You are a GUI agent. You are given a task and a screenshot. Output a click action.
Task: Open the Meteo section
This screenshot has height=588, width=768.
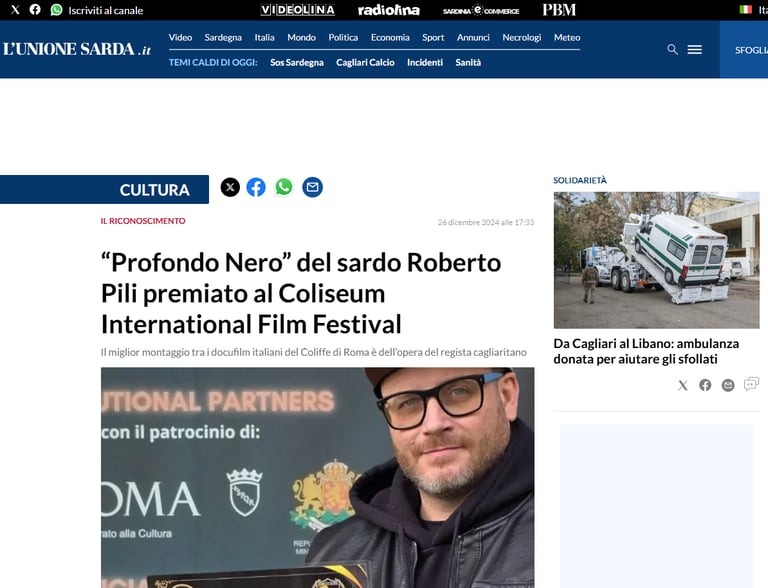pyautogui.click(x=567, y=38)
